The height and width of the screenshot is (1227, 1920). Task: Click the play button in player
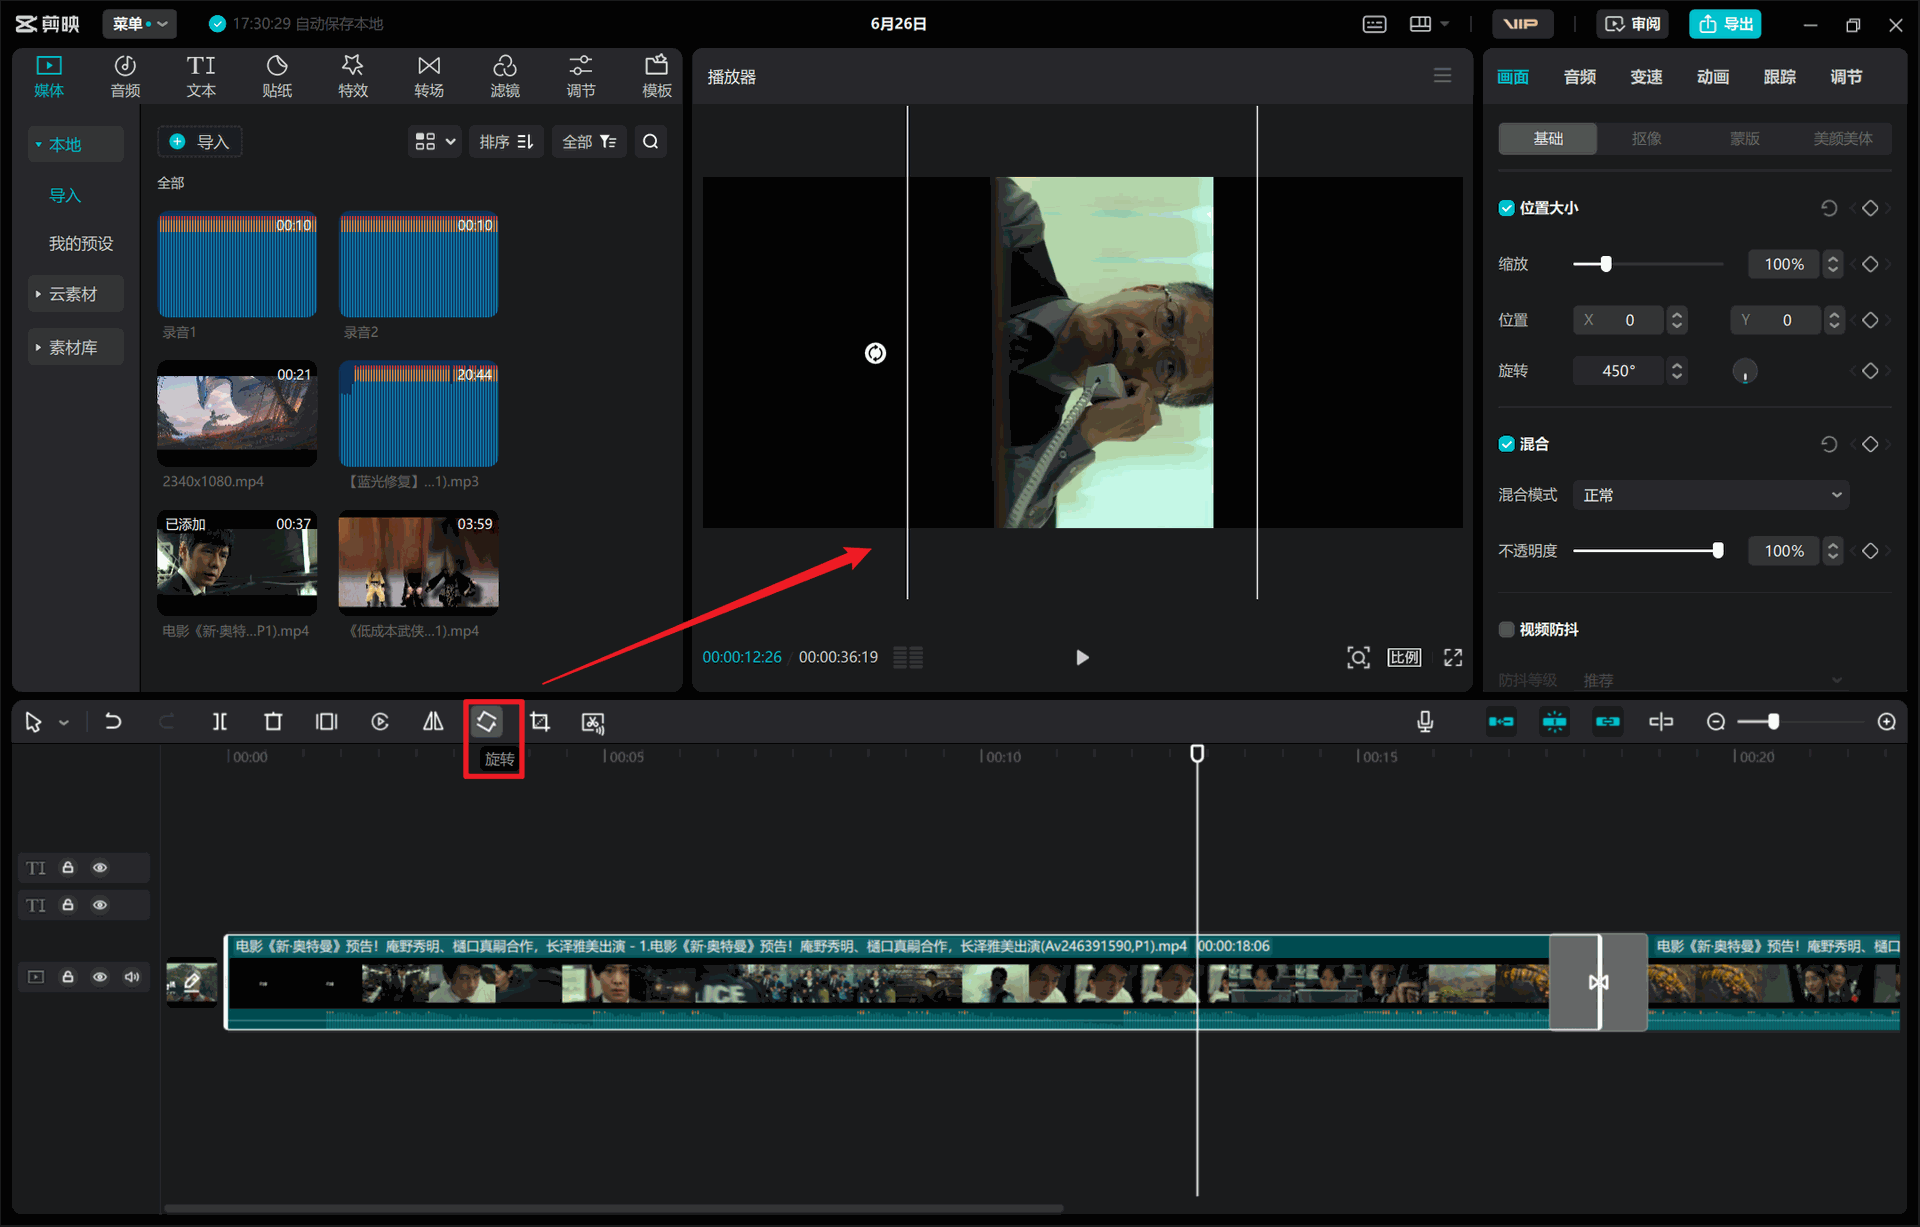(x=1082, y=657)
